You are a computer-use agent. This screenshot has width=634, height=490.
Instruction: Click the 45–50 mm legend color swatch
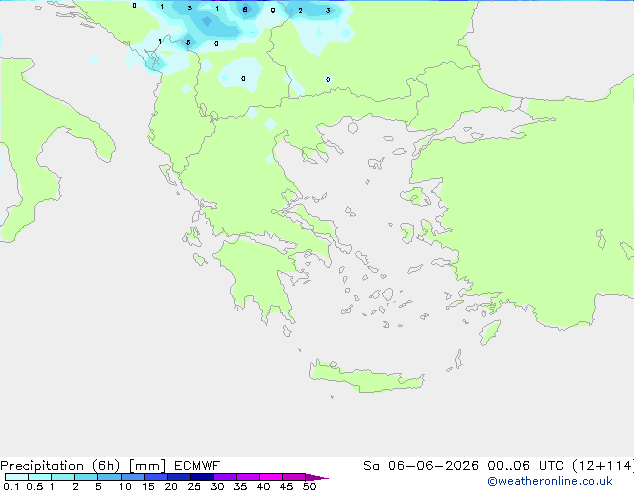tap(294, 477)
